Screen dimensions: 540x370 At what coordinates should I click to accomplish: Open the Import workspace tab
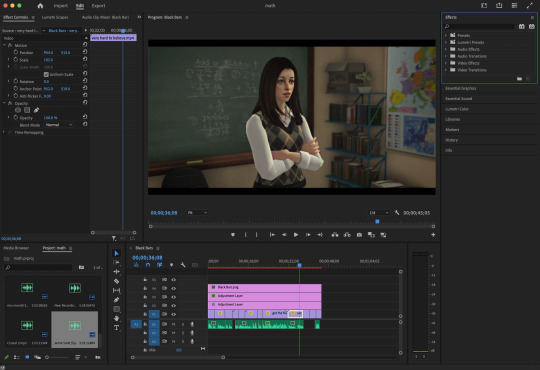click(x=61, y=6)
